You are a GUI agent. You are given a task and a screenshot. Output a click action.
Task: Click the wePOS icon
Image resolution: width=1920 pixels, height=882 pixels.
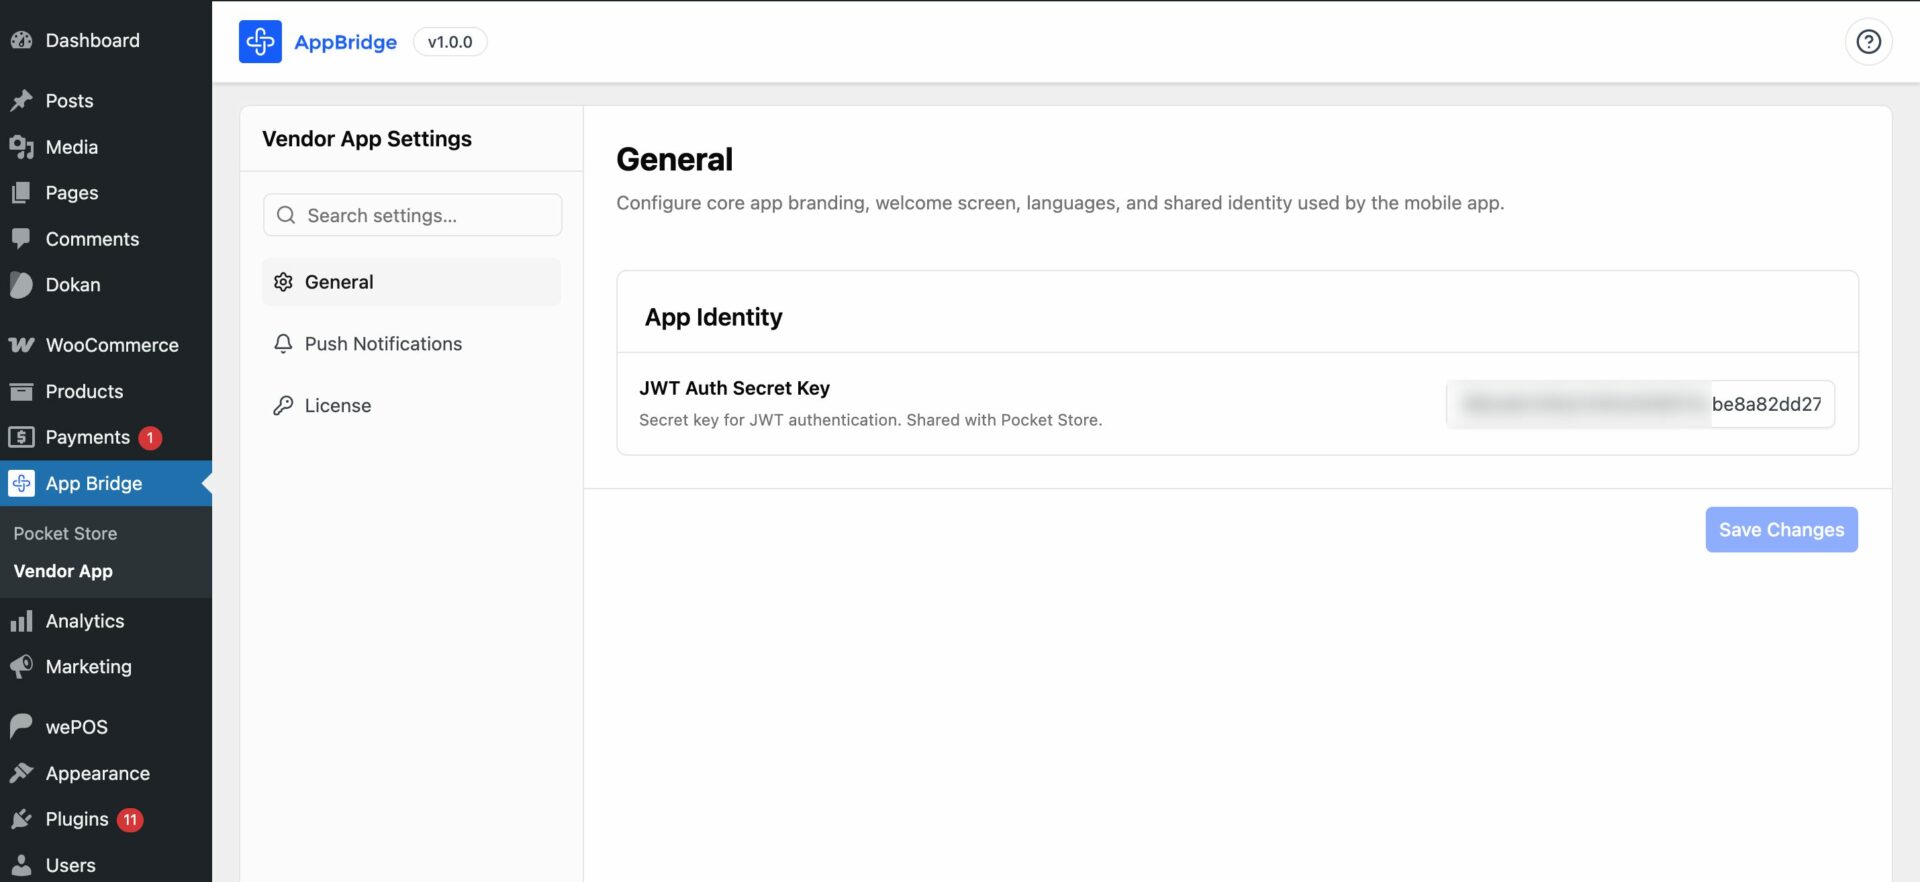[22, 727]
